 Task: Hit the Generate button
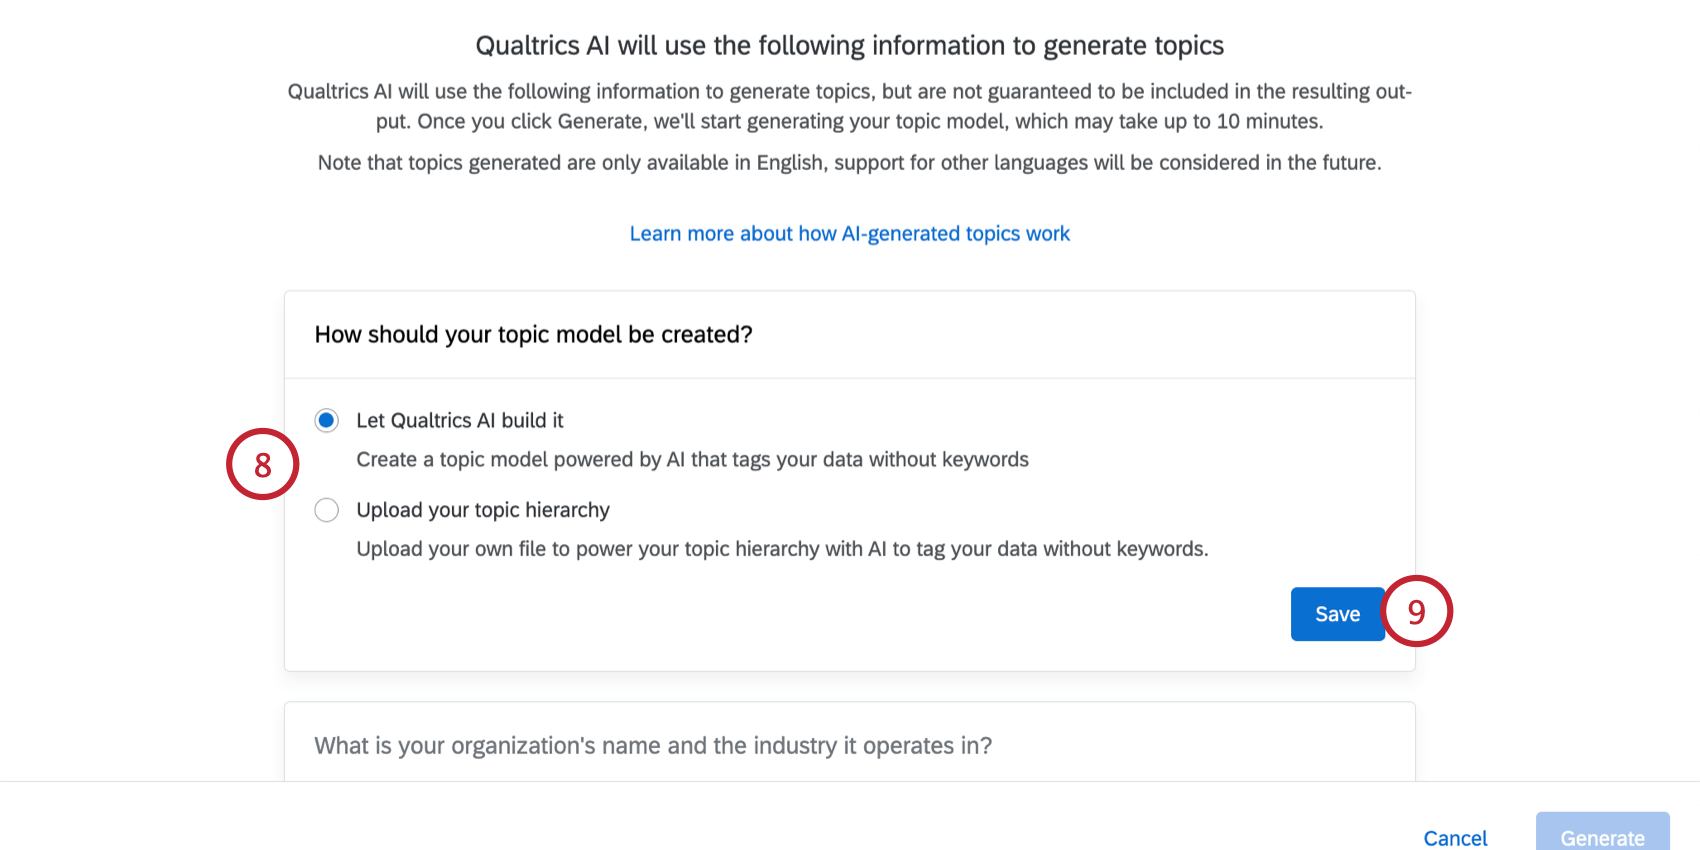tap(1601, 837)
